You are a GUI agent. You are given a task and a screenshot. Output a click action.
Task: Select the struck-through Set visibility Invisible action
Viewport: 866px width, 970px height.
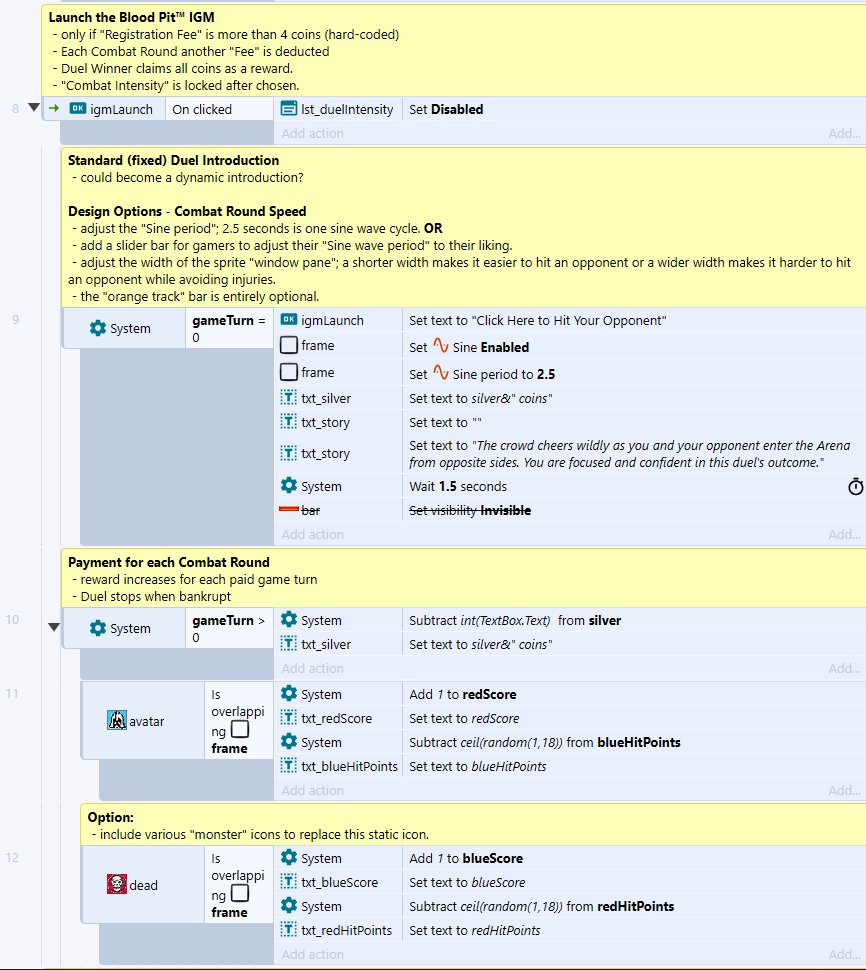pos(470,510)
